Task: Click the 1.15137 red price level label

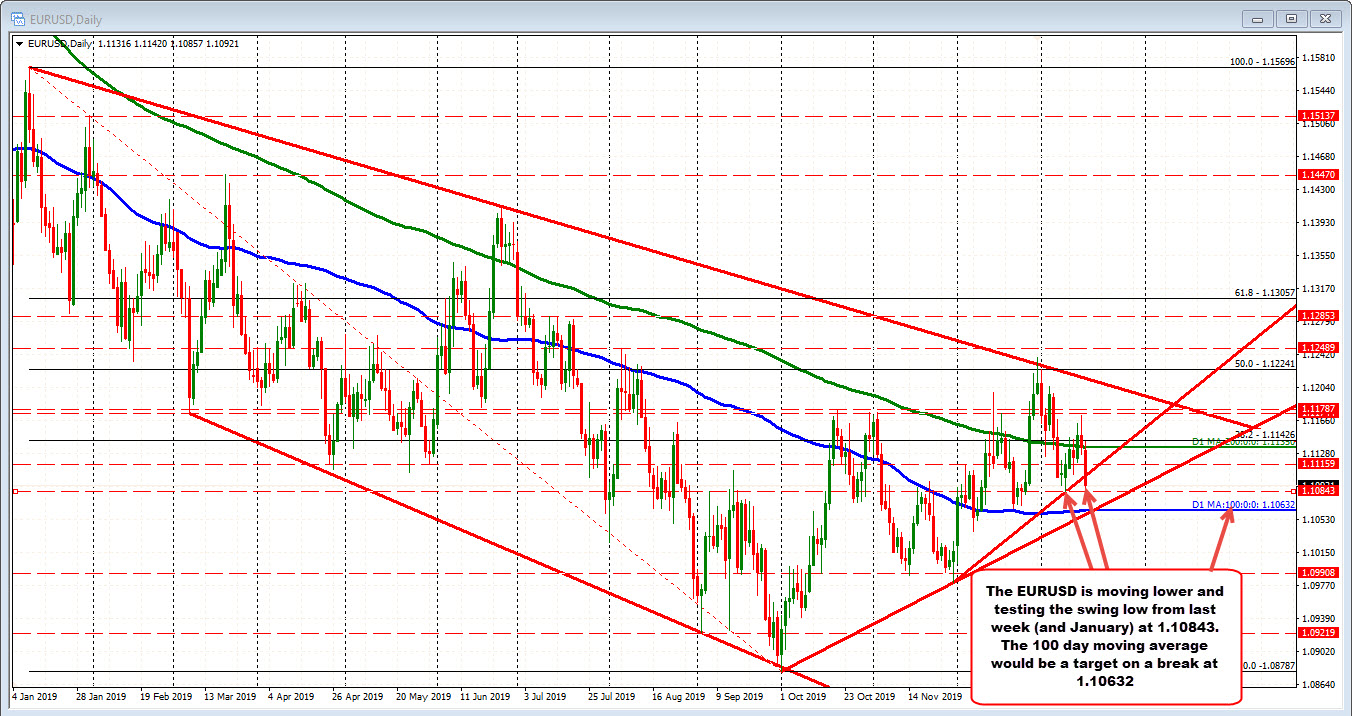Action: [1317, 116]
